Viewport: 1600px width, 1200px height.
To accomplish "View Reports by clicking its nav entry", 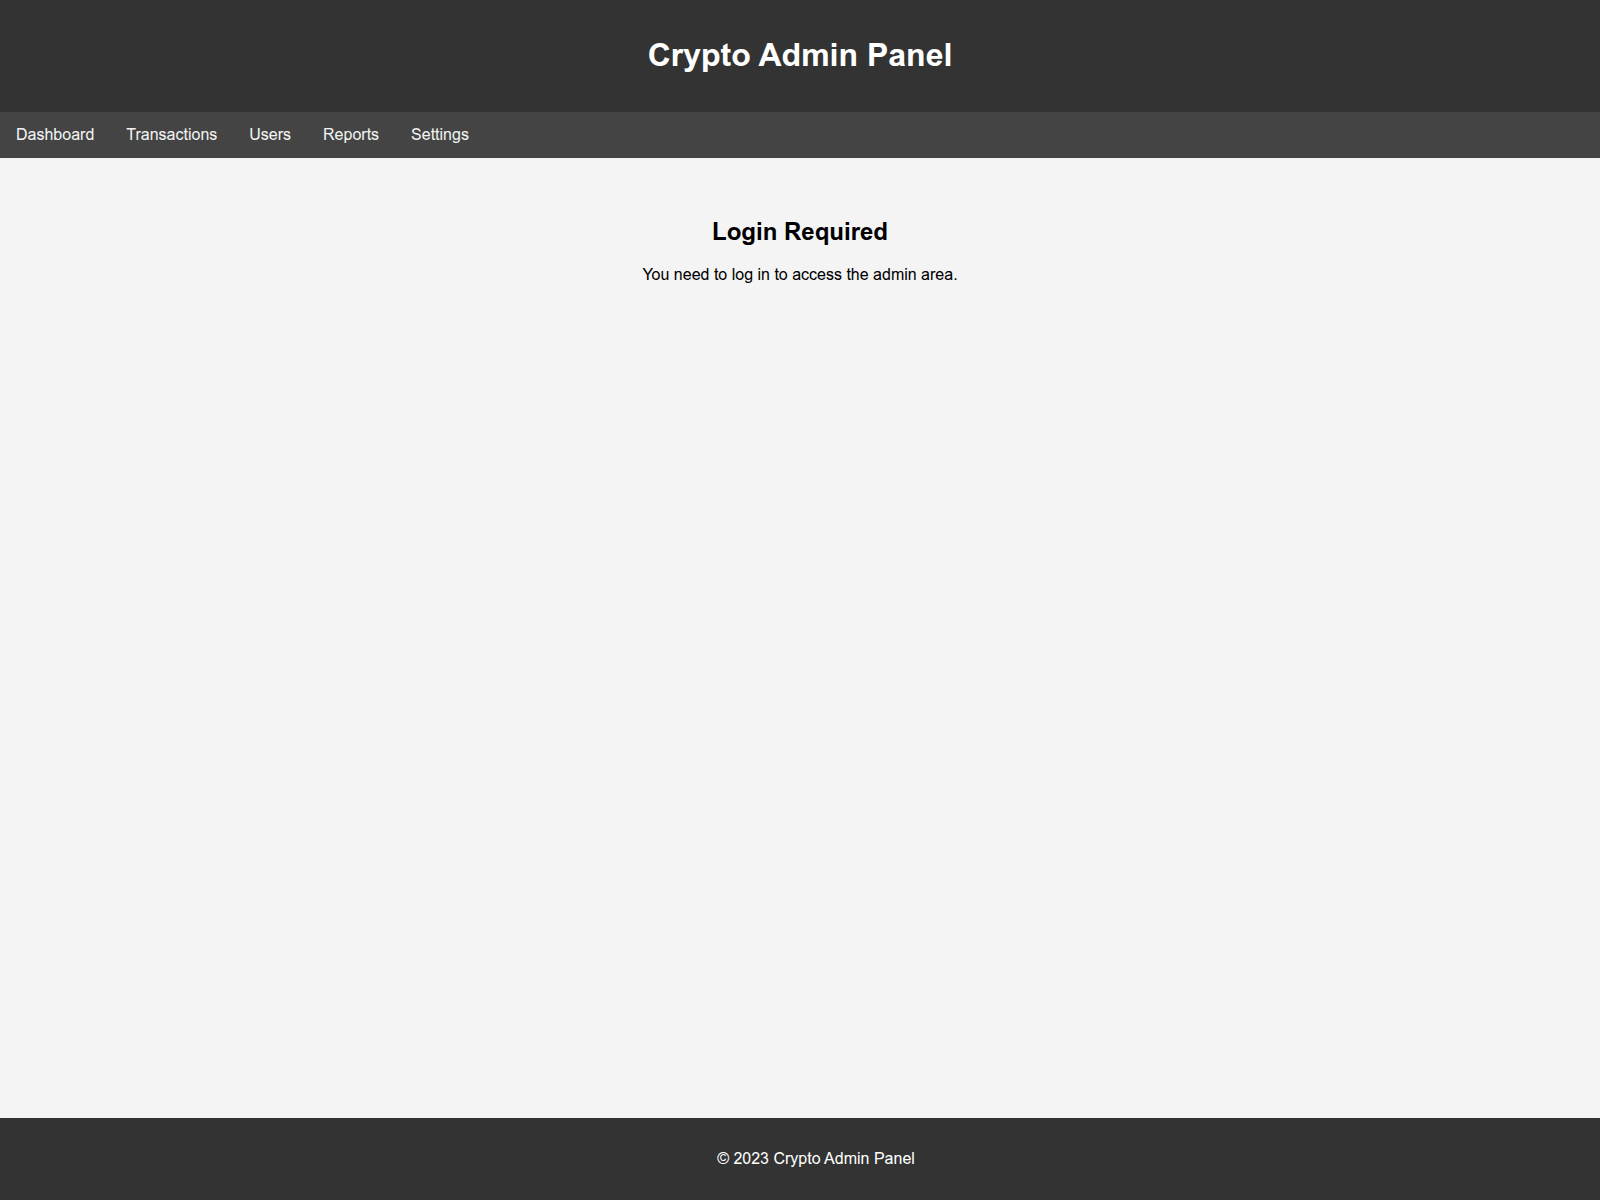I will pyautogui.click(x=351, y=134).
